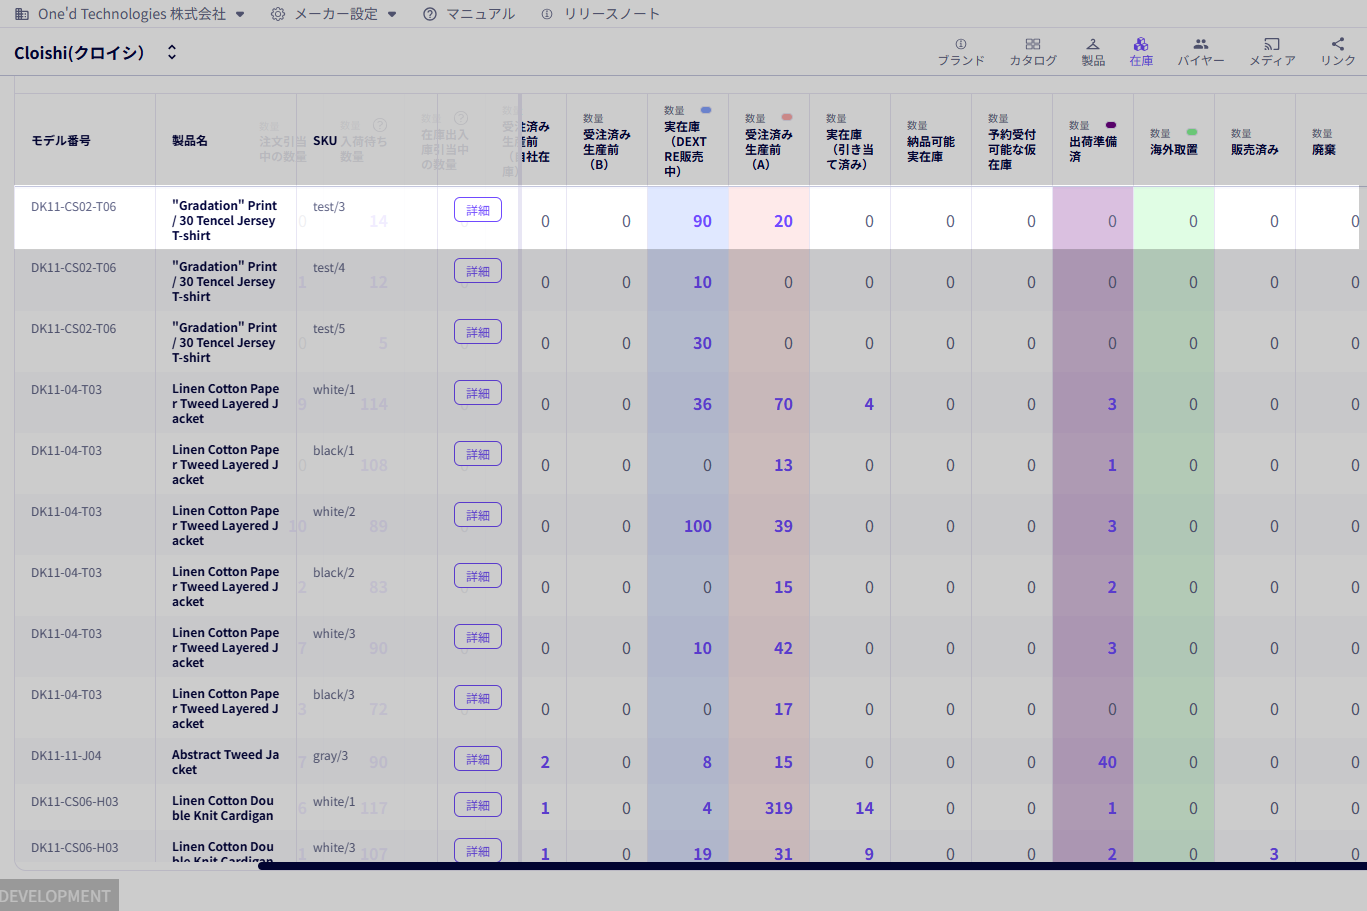Viewport: 1367px width, 911px height.
Task: Click the blue indicator in 実在庫 DEXTRE header
Action: [x=706, y=110]
